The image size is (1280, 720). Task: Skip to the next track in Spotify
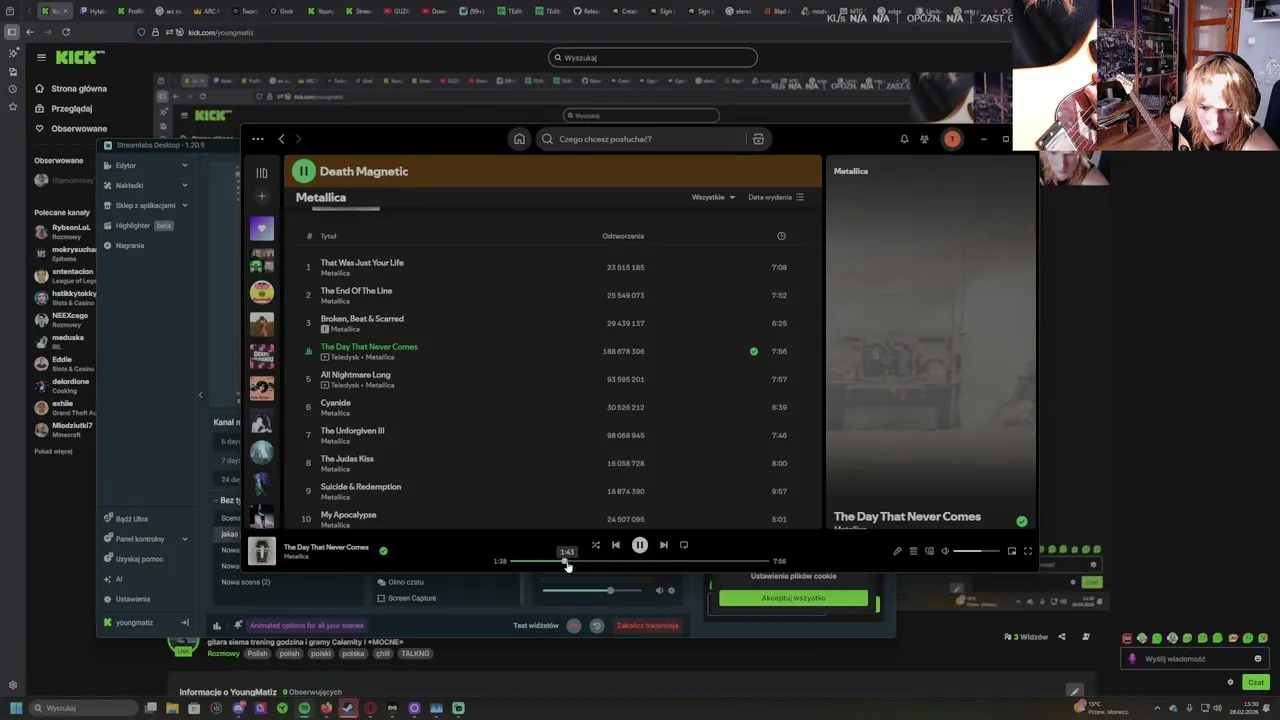[x=663, y=545]
